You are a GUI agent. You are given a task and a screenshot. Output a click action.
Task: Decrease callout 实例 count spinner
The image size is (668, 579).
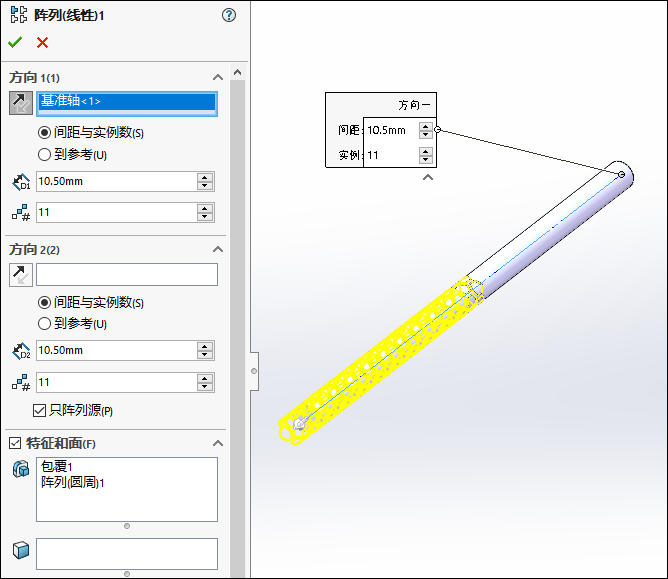[426, 159]
